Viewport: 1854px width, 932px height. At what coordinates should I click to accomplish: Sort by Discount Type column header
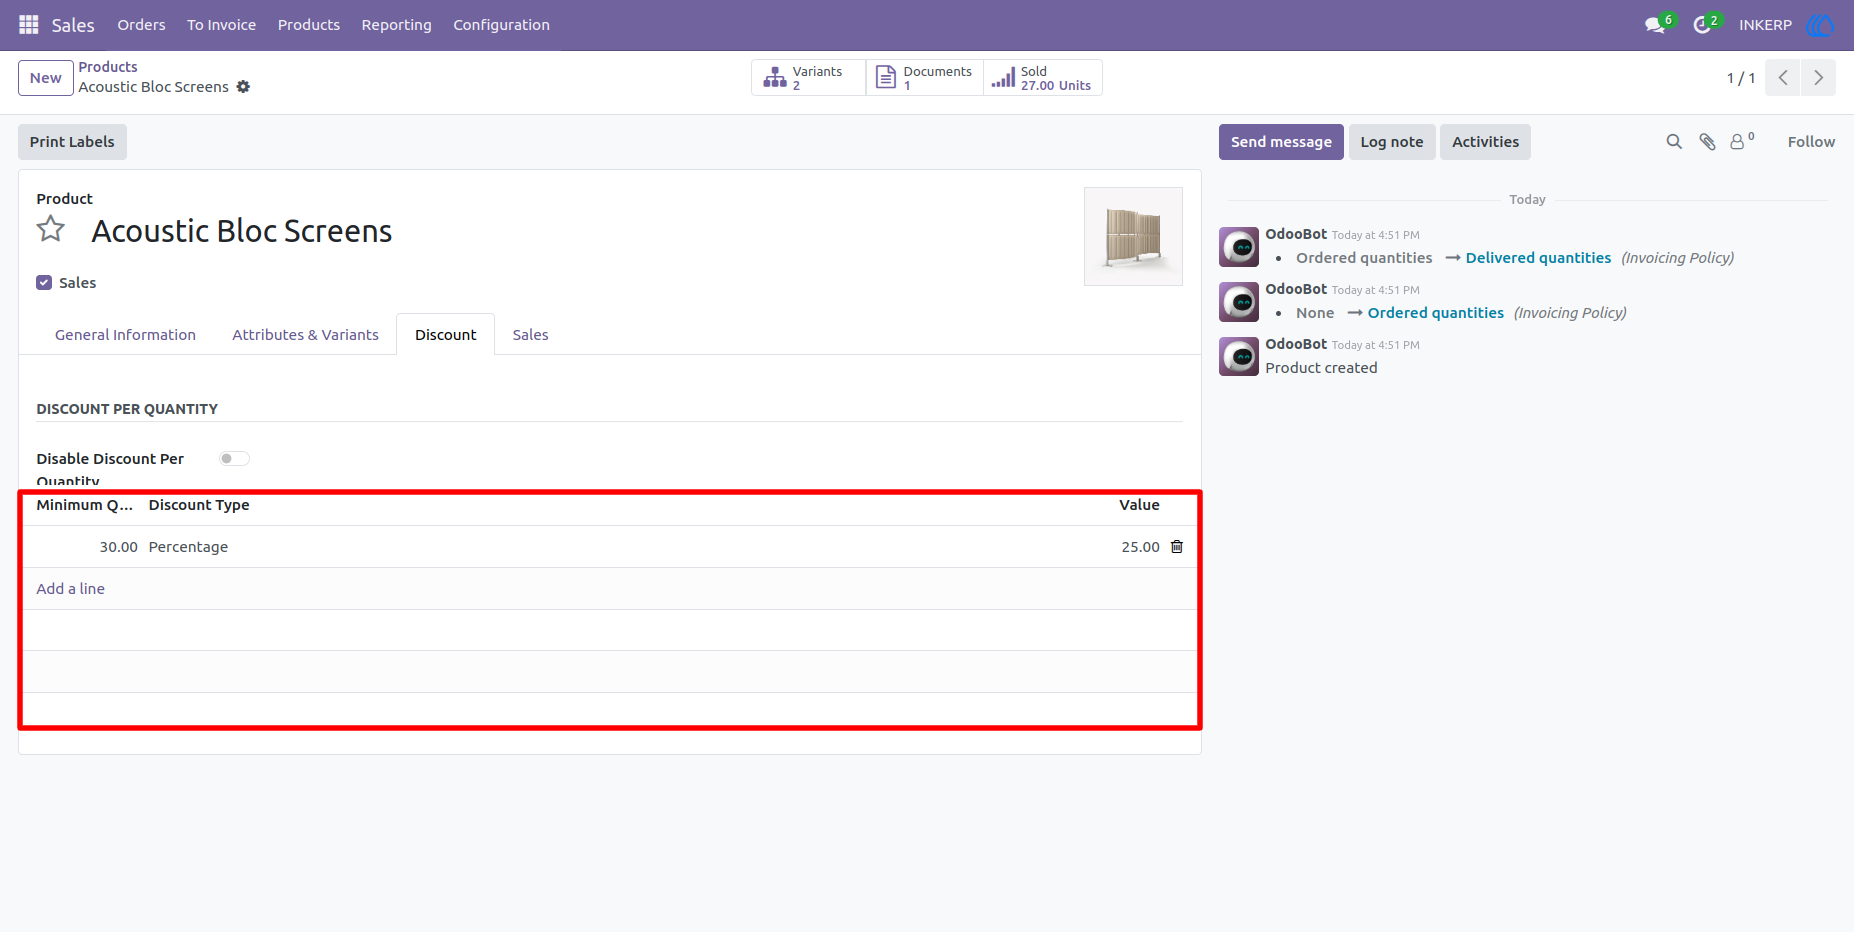199,505
